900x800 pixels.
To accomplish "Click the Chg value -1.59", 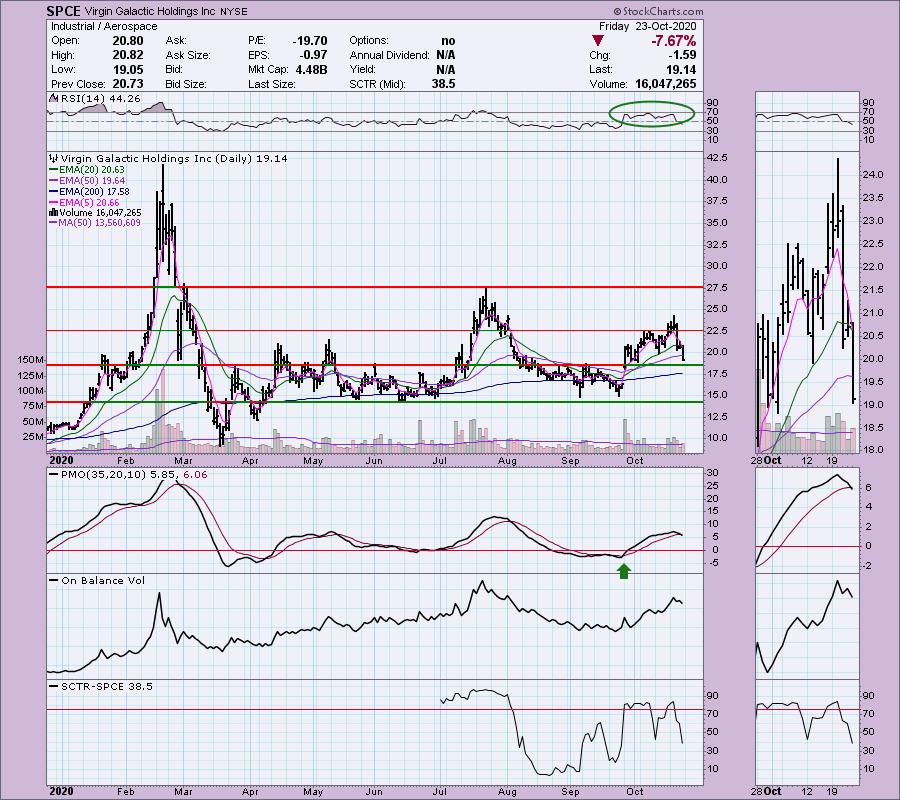I will pyautogui.click(x=681, y=55).
